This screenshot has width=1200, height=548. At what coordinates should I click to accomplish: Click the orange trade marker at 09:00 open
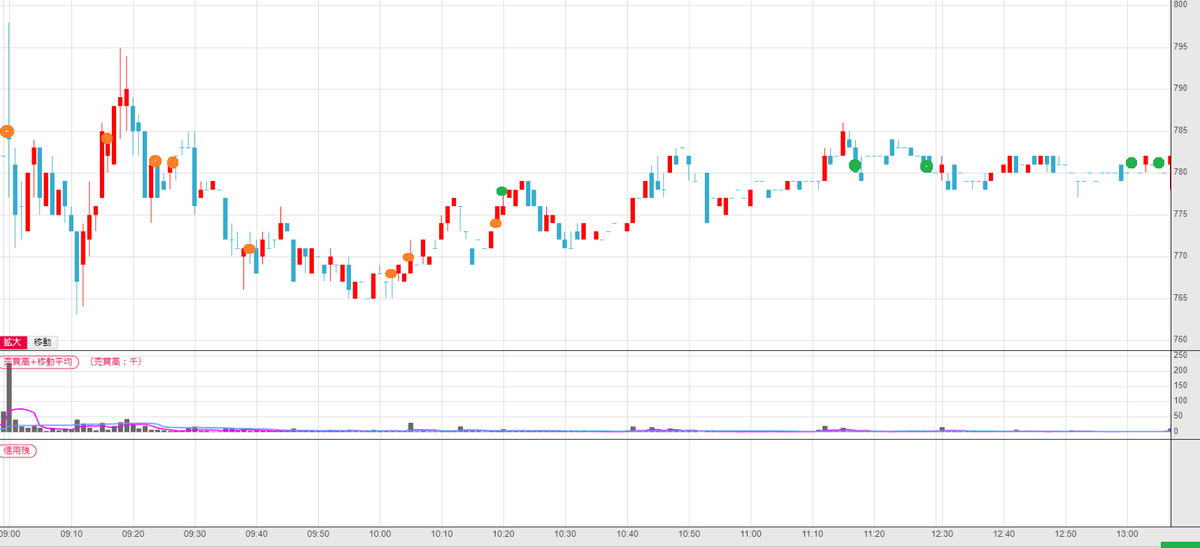pos(7,131)
